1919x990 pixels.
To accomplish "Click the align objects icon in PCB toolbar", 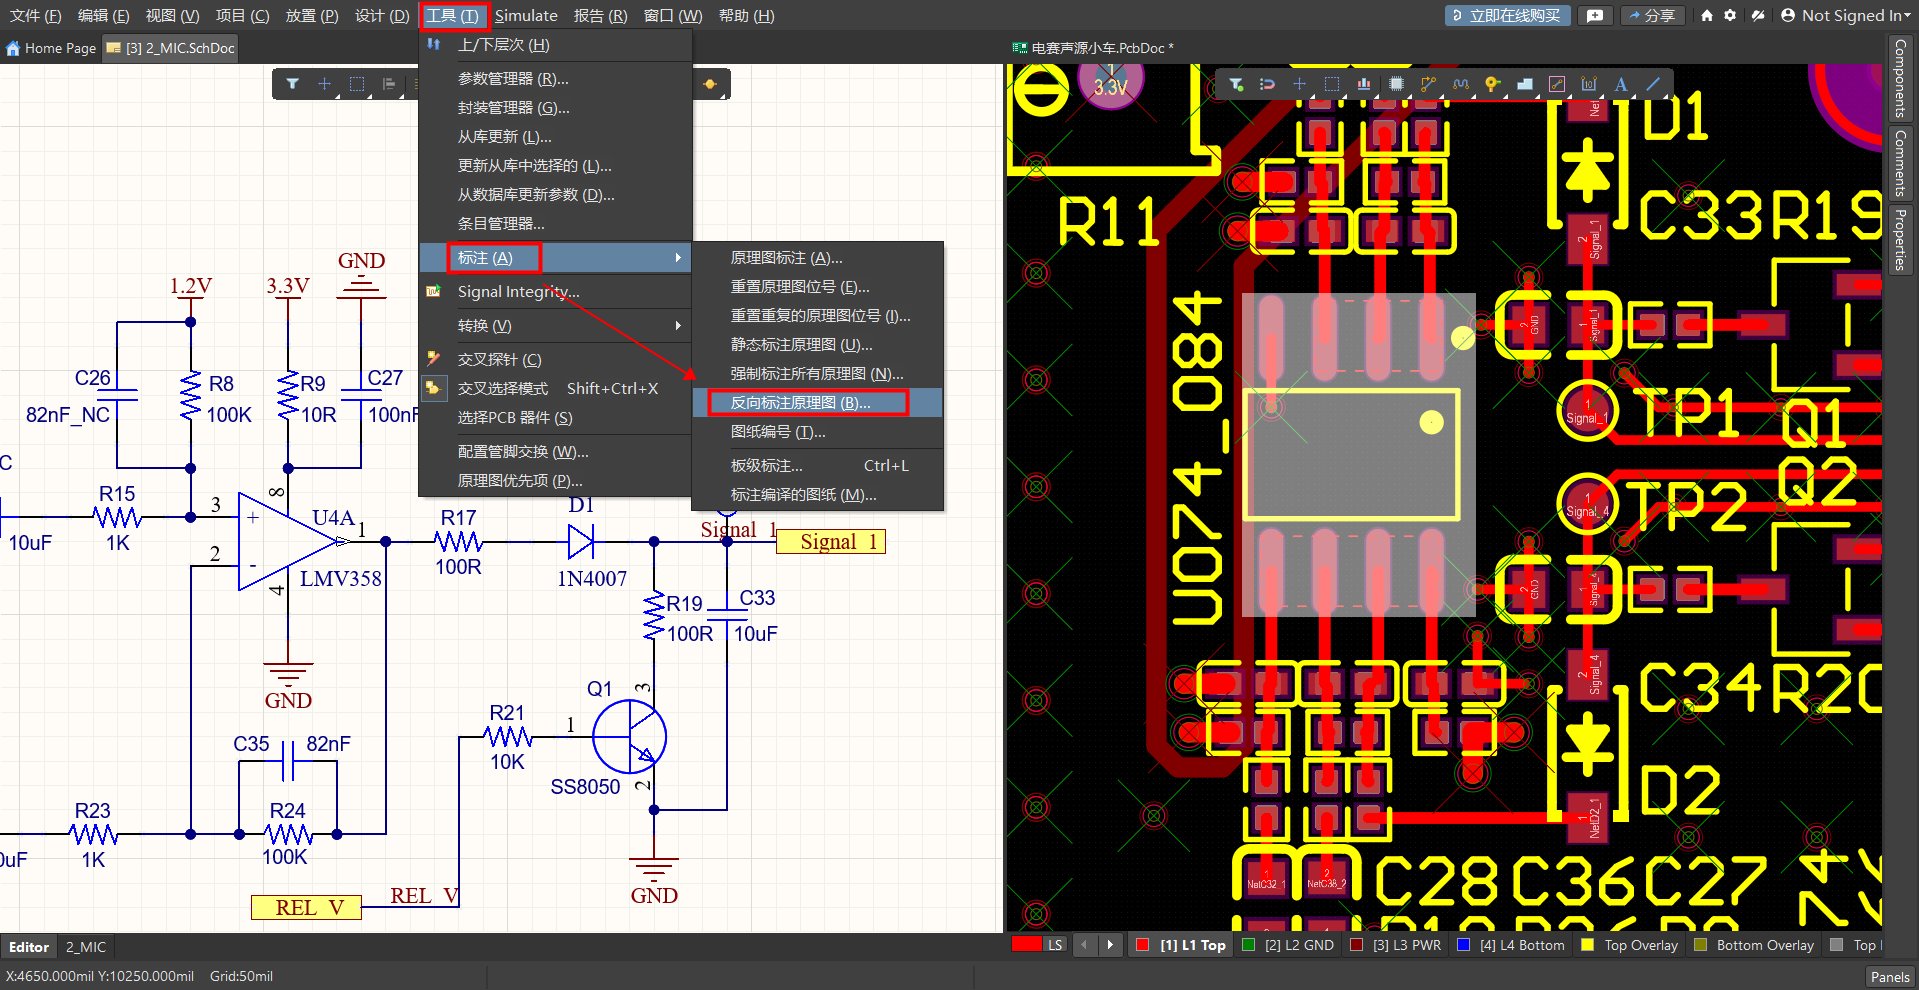I will (x=1363, y=85).
